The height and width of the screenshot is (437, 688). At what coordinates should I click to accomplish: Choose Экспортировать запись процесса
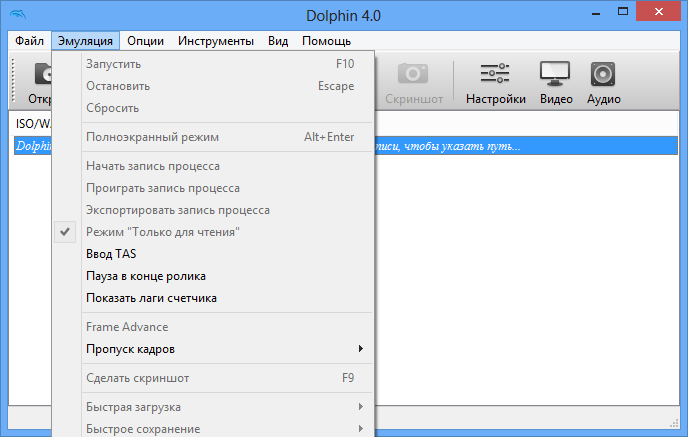pyautogui.click(x=213, y=210)
